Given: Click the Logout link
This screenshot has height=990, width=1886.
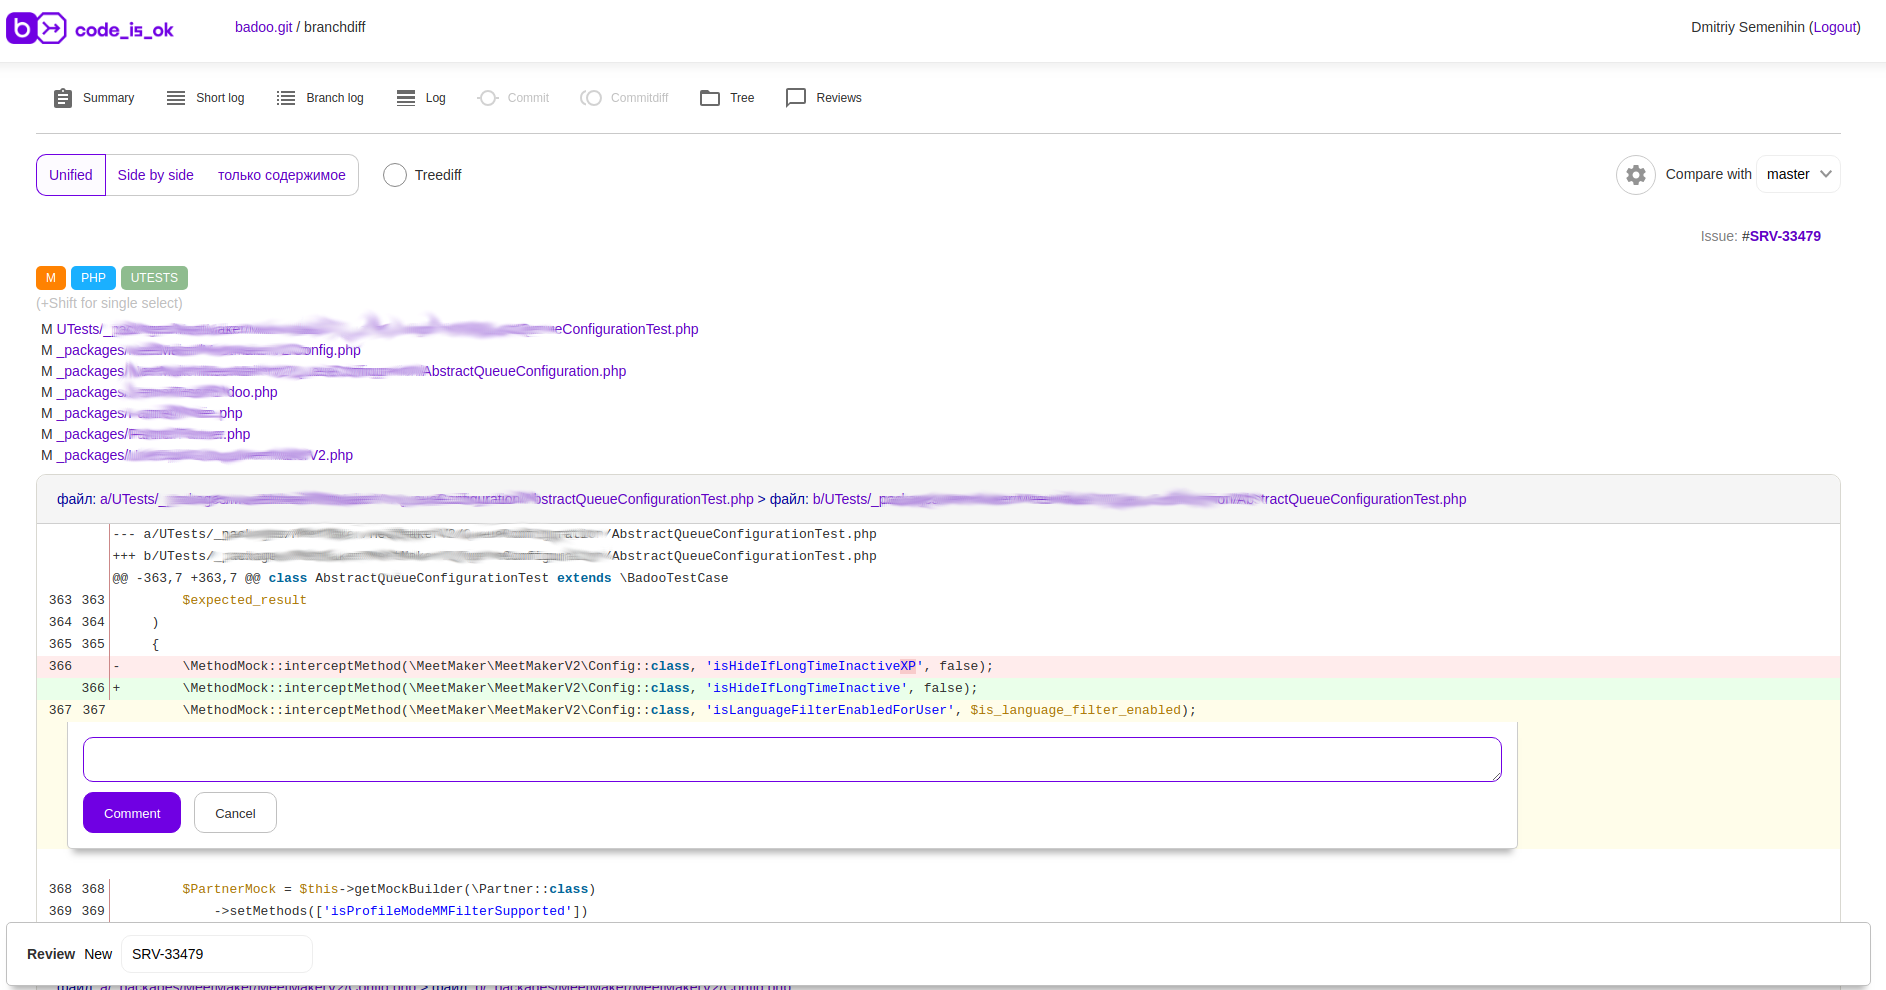Looking at the screenshot, I should (x=1835, y=27).
